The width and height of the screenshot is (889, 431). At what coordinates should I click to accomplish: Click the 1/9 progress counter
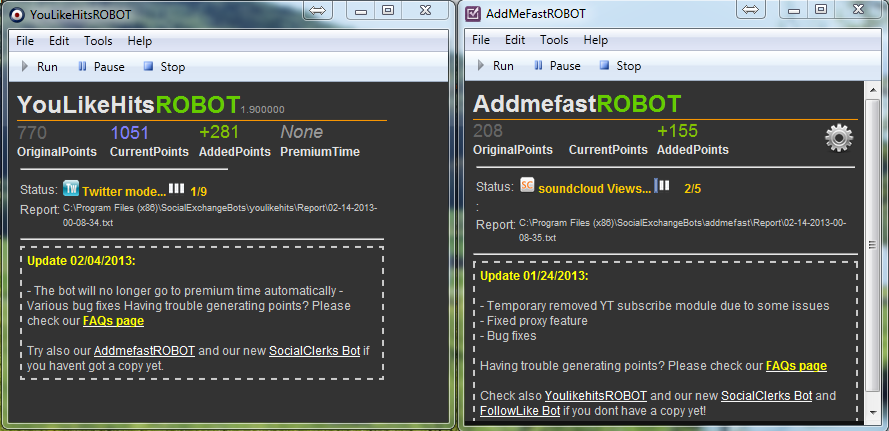pyautogui.click(x=199, y=191)
